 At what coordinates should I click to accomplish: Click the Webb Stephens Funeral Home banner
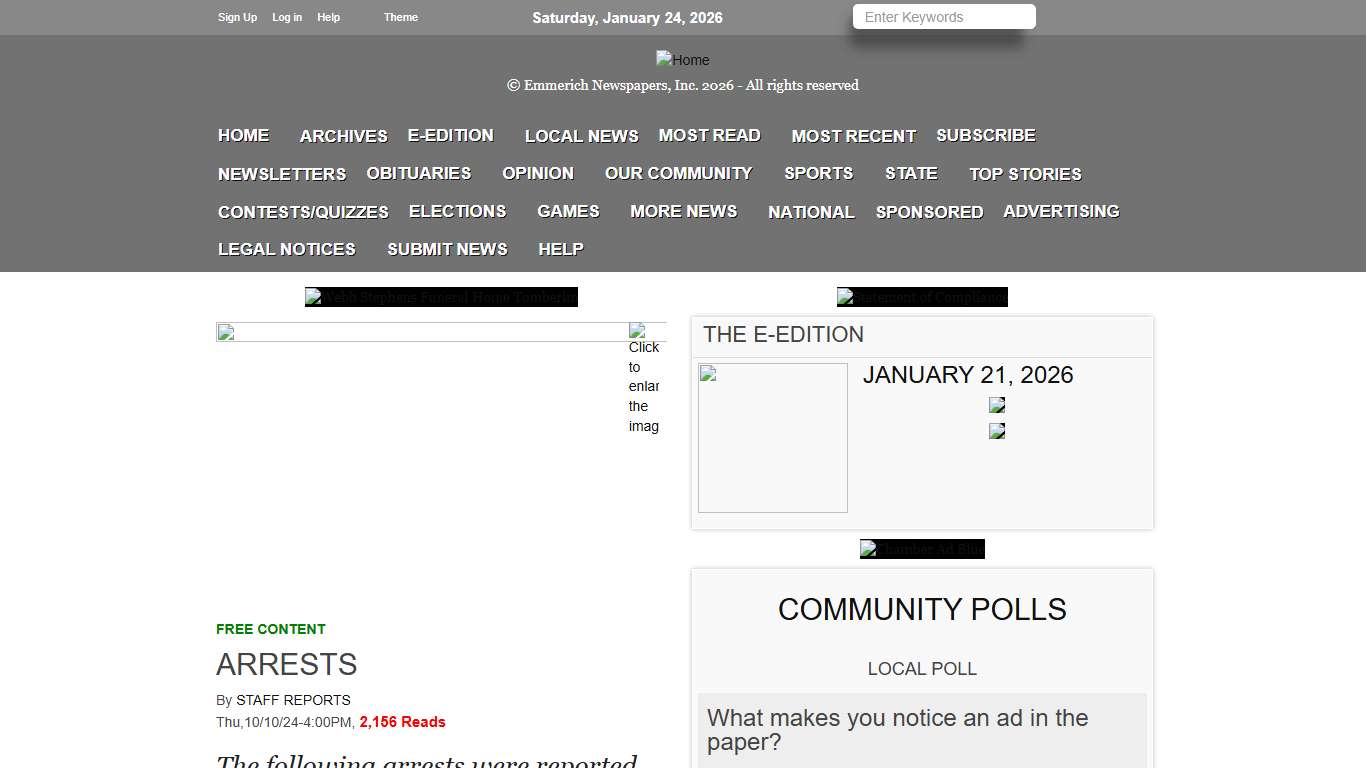(441, 297)
